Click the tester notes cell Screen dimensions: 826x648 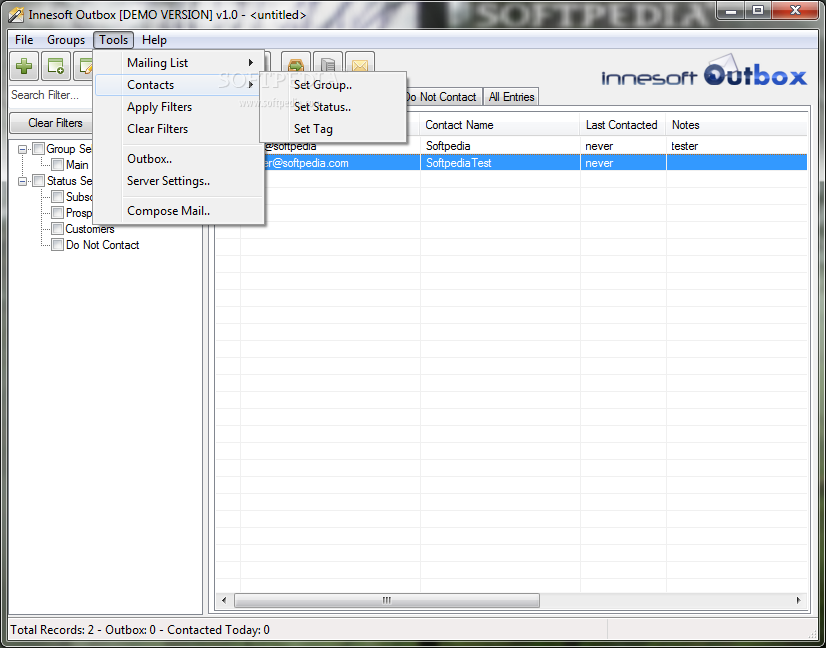click(x=736, y=146)
